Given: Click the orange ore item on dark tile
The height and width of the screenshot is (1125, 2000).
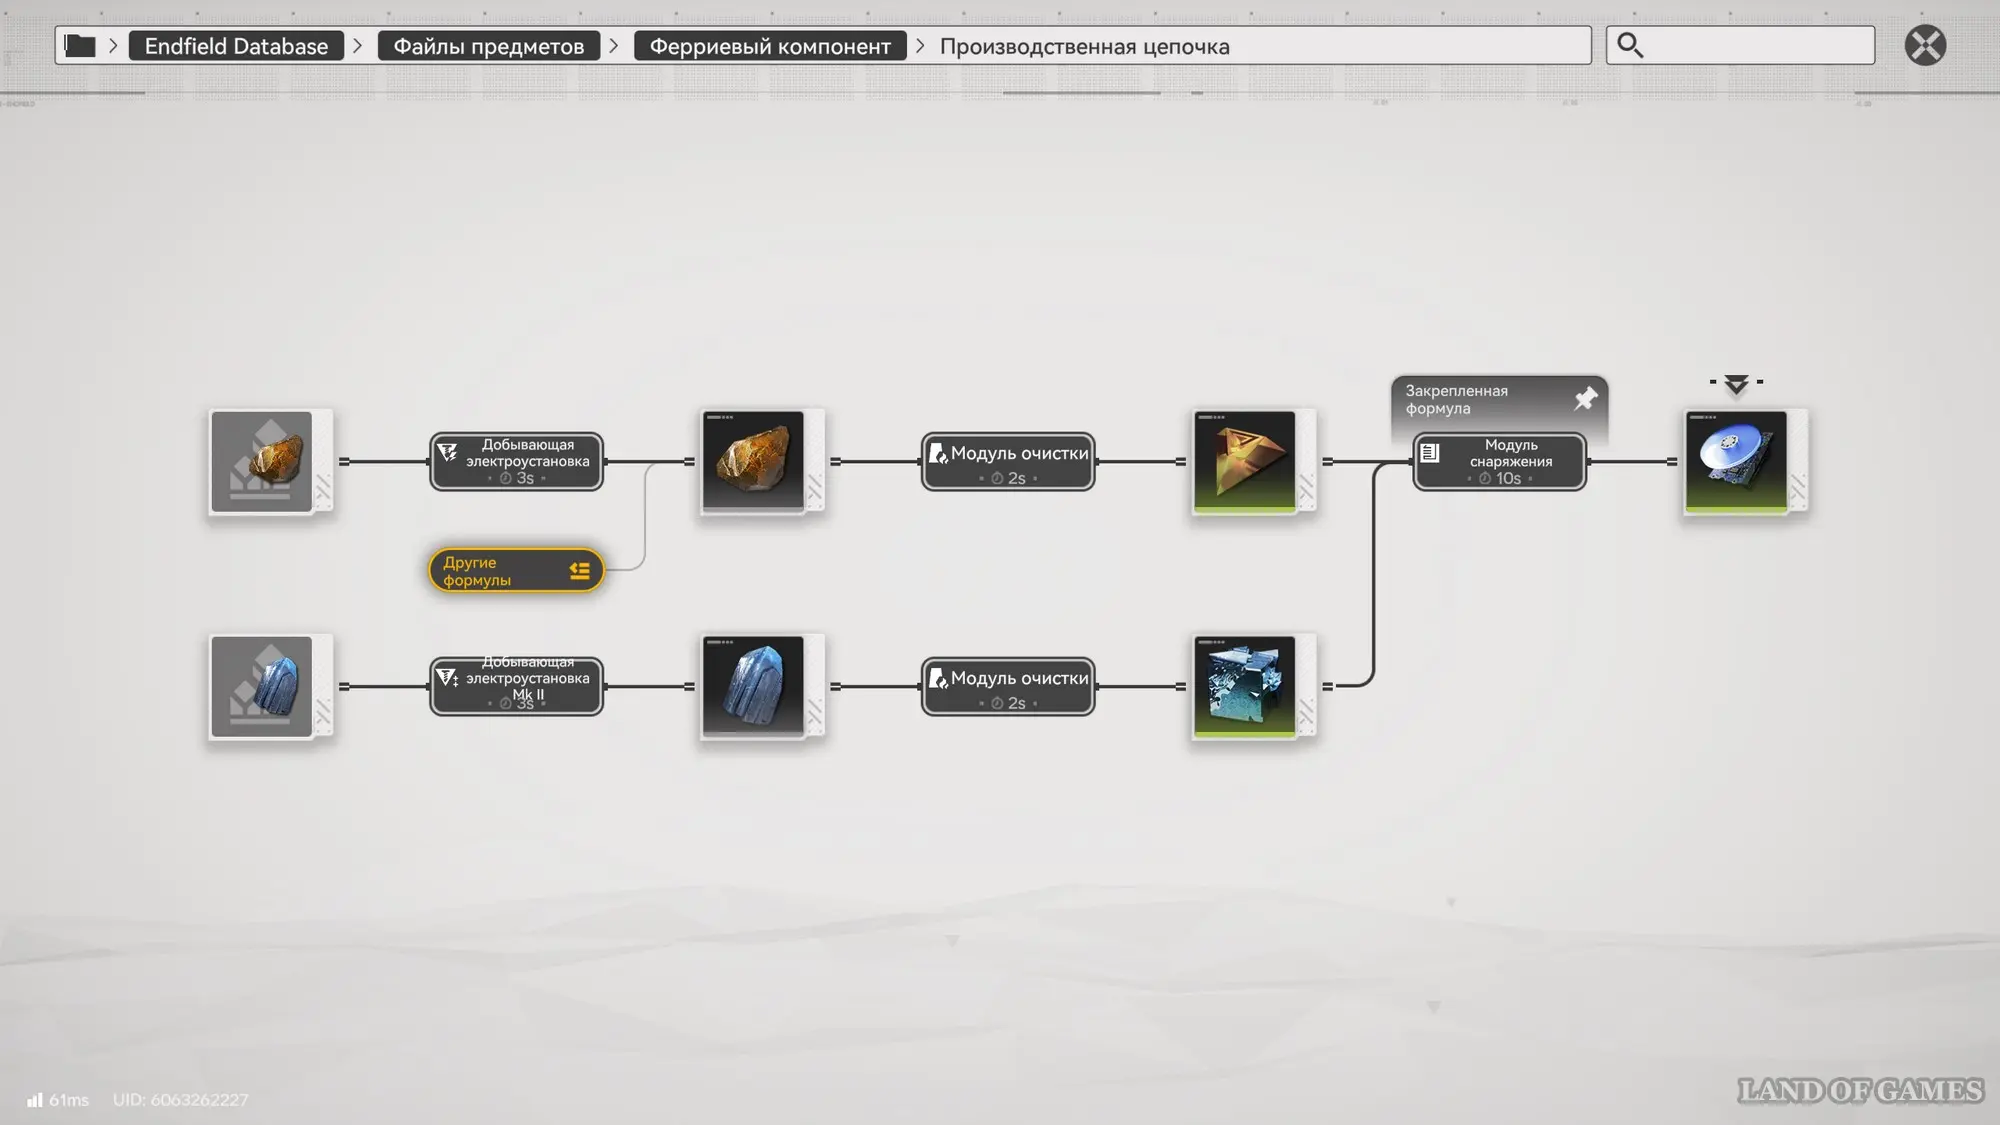Looking at the screenshot, I should click(x=753, y=461).
